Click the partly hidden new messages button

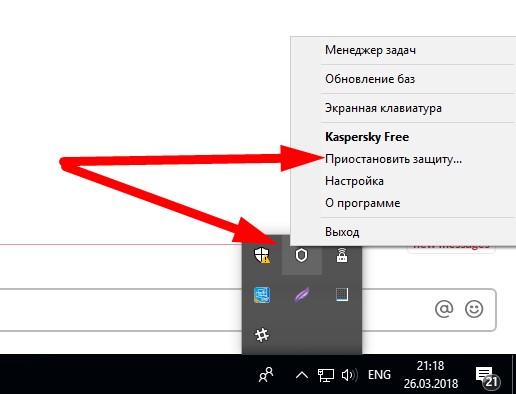(451, 249)
